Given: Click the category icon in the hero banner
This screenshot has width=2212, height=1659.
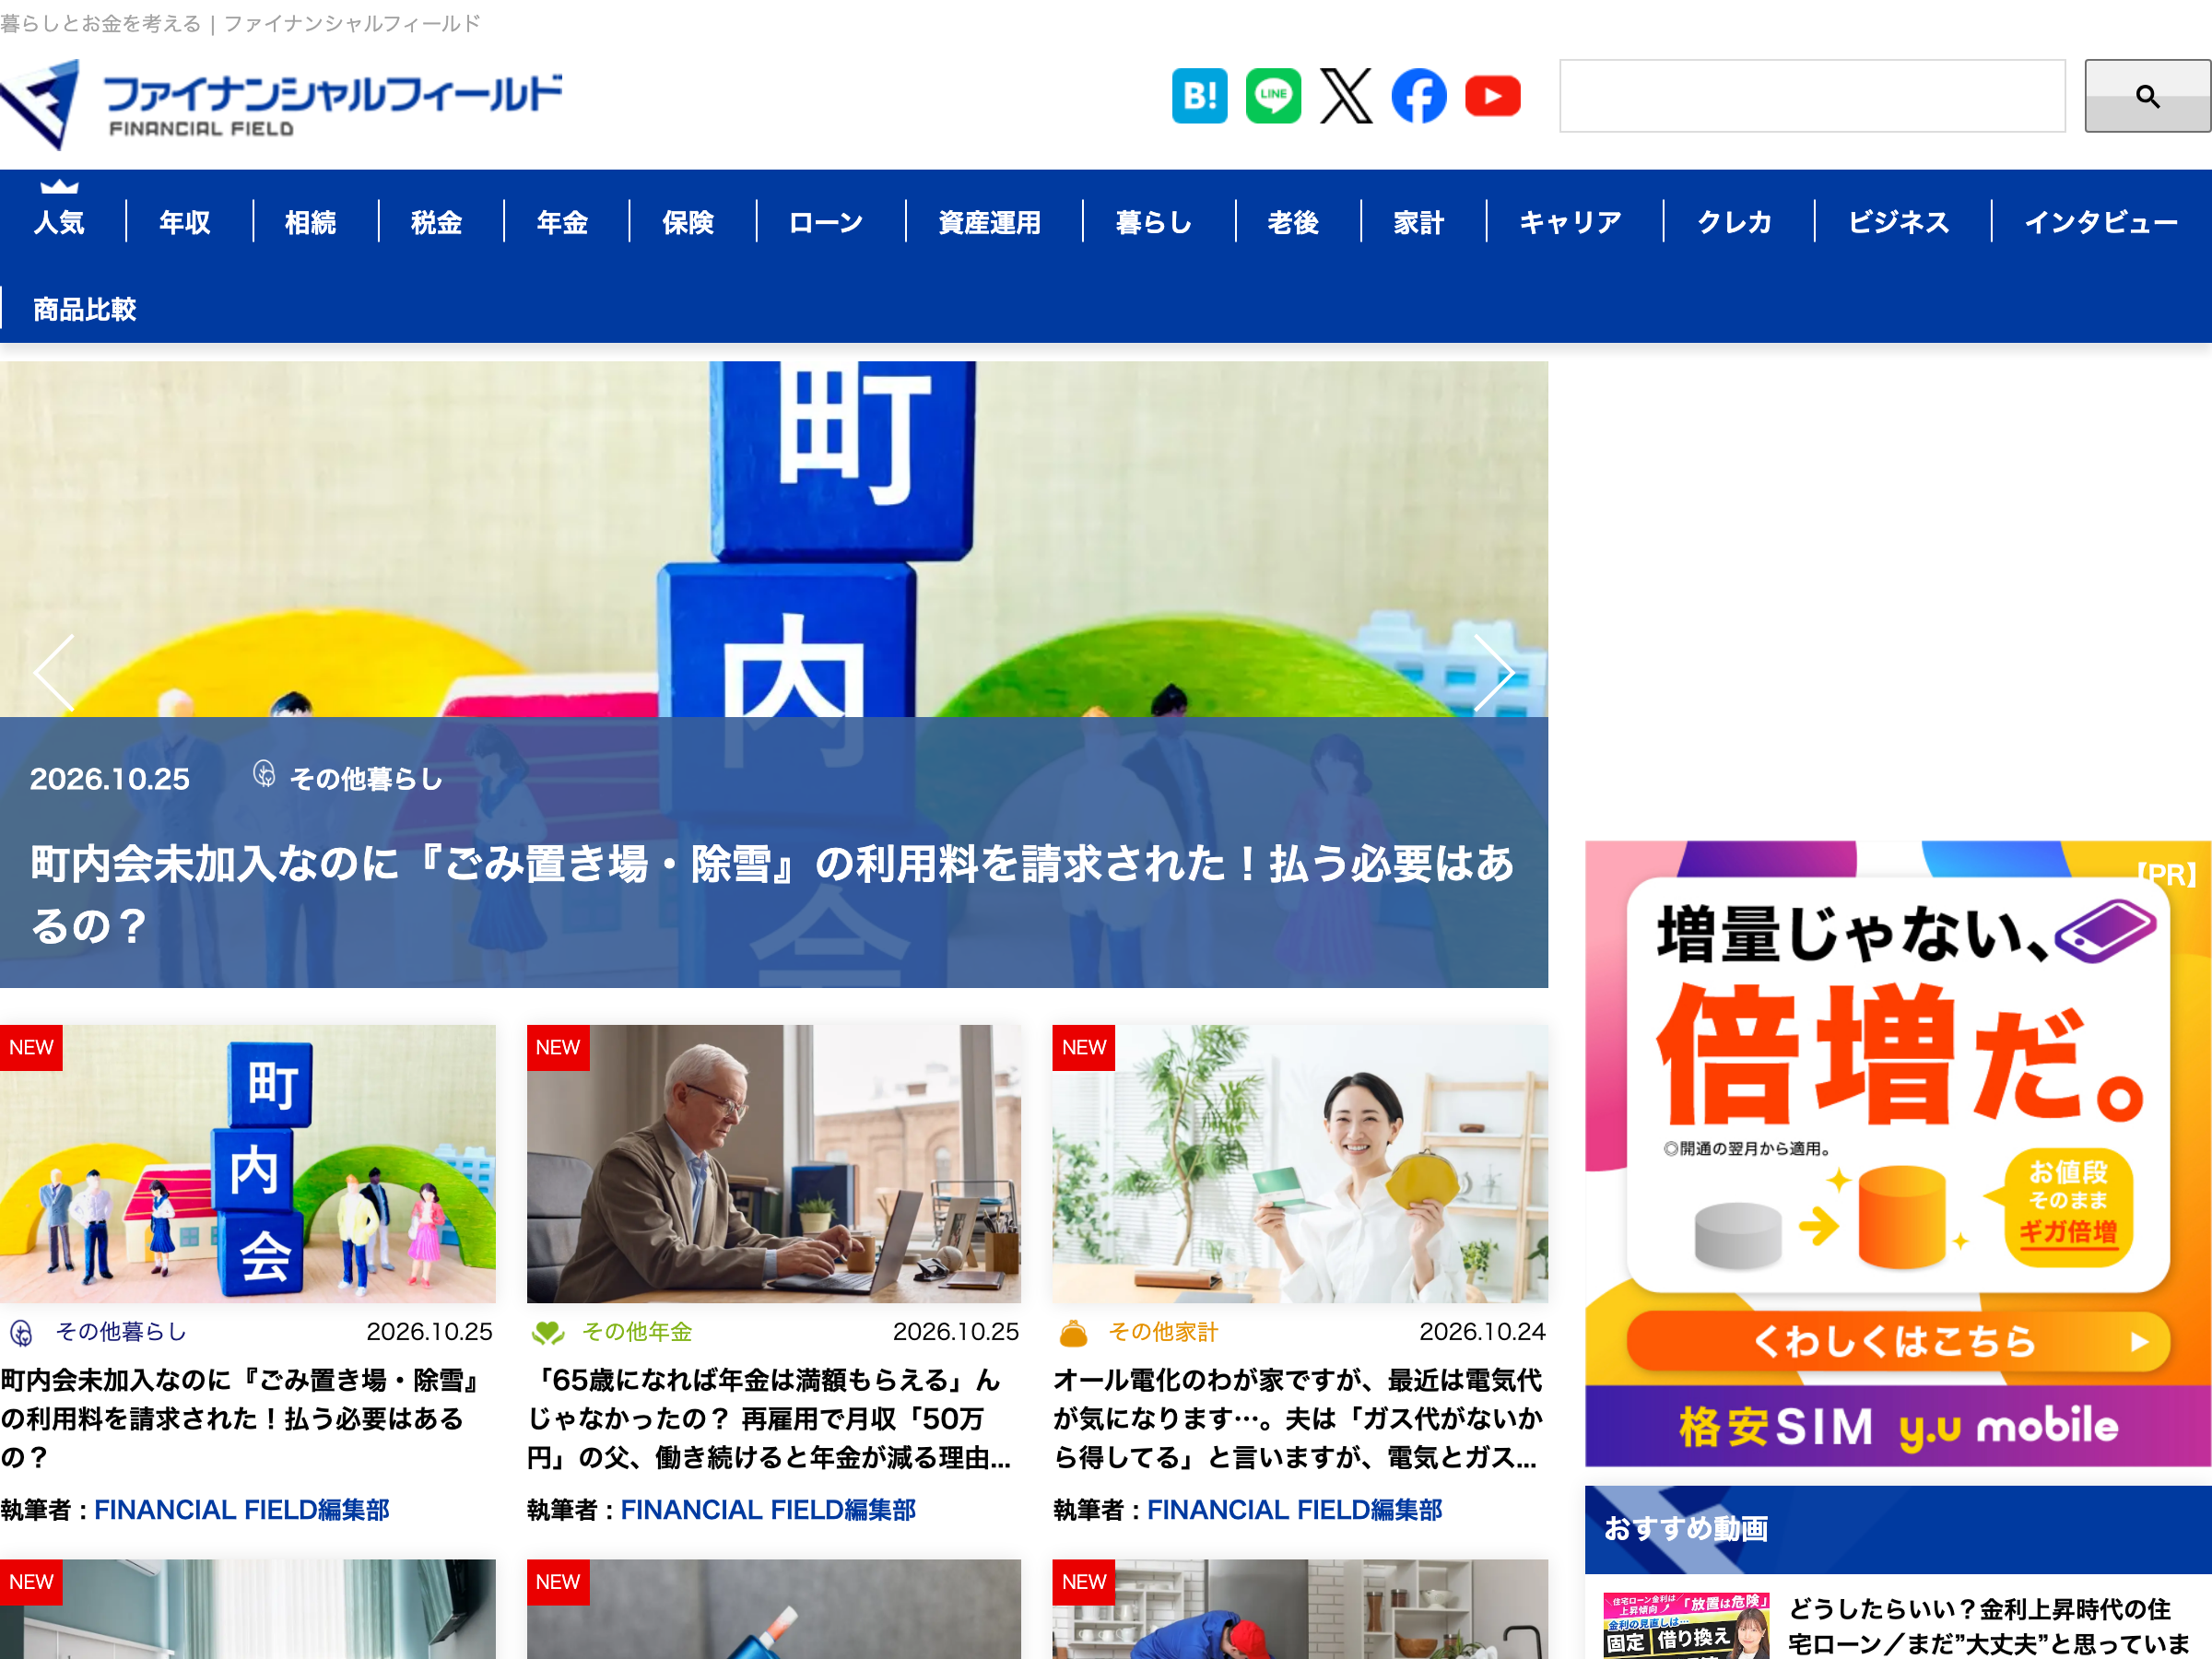Looking at the screenshot, I should point(264,774).
